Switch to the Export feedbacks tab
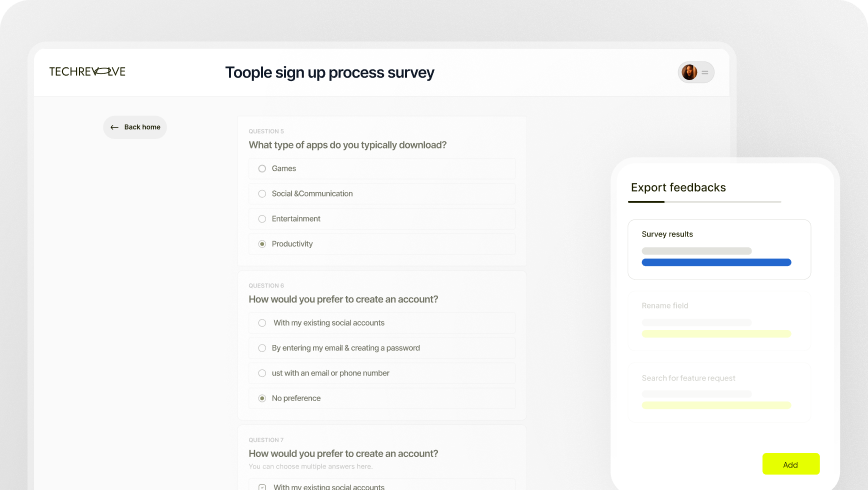The image size is (868, 490). click(678, 187)
